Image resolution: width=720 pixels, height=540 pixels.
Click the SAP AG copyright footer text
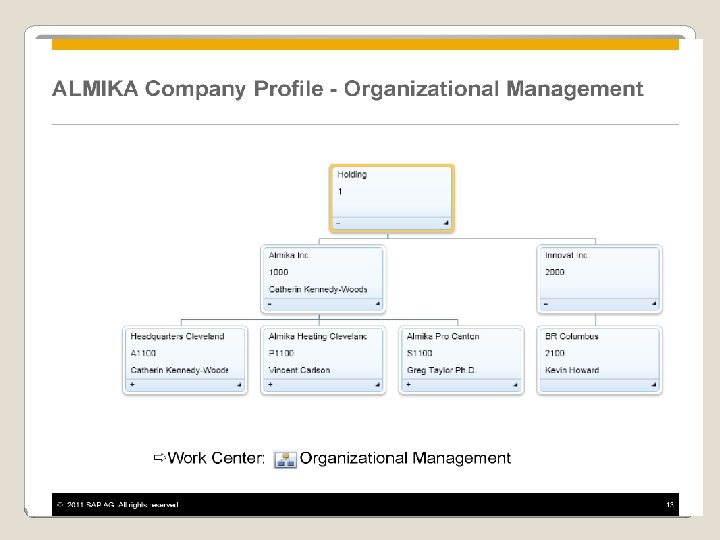coord(118,505)
